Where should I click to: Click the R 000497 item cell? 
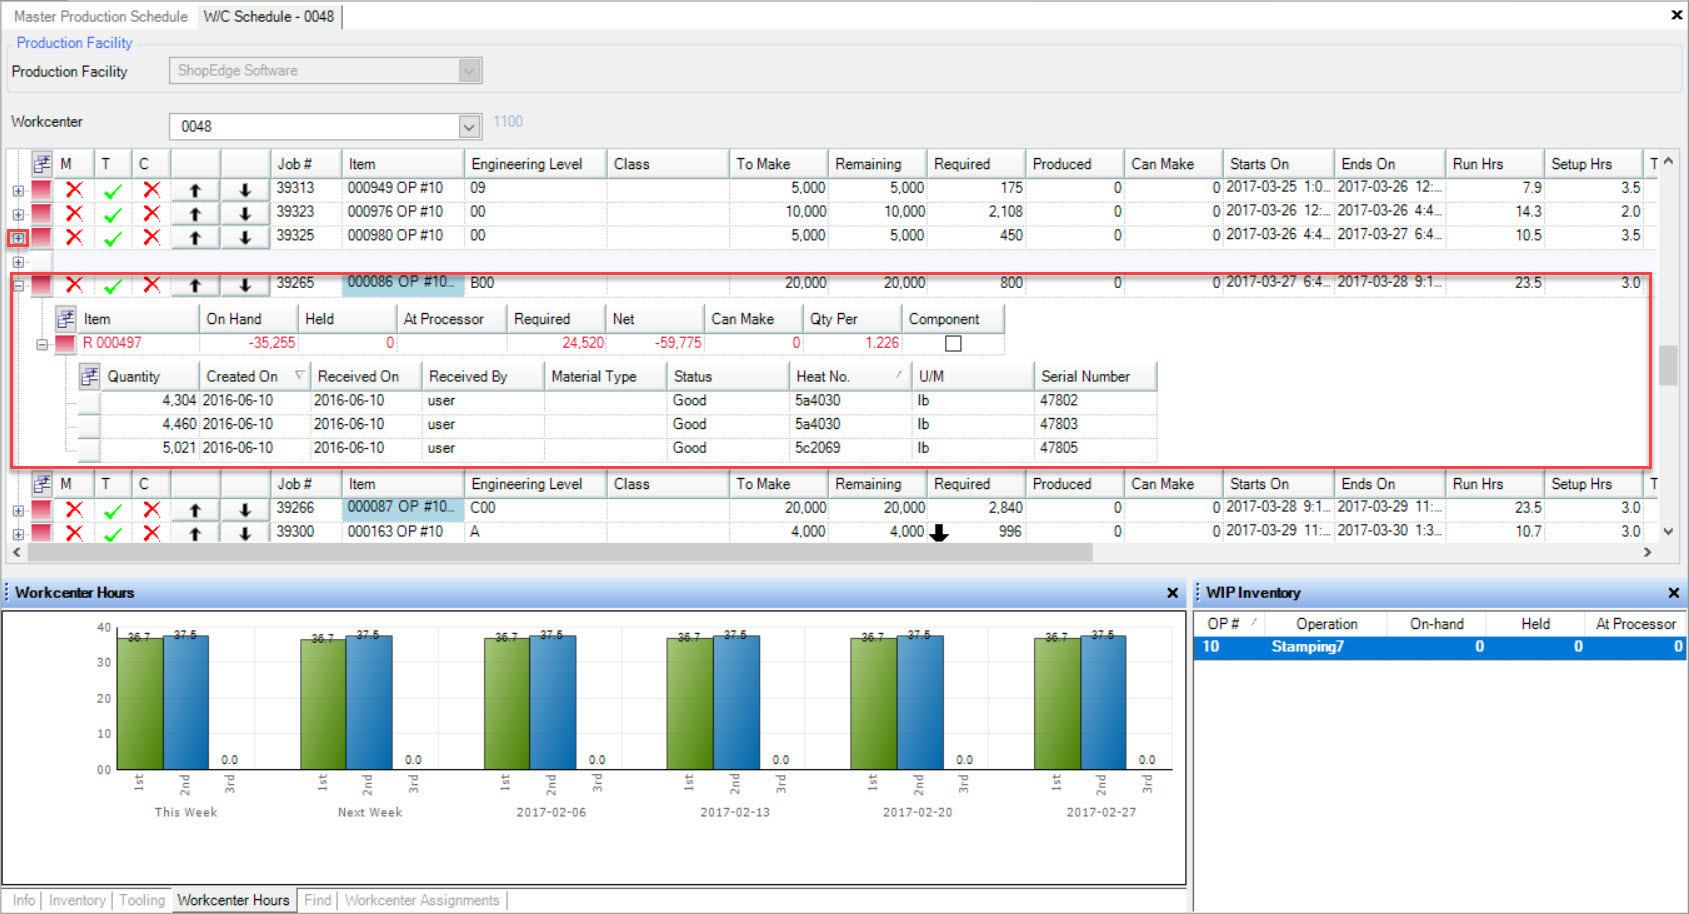[x=139, y=343]
